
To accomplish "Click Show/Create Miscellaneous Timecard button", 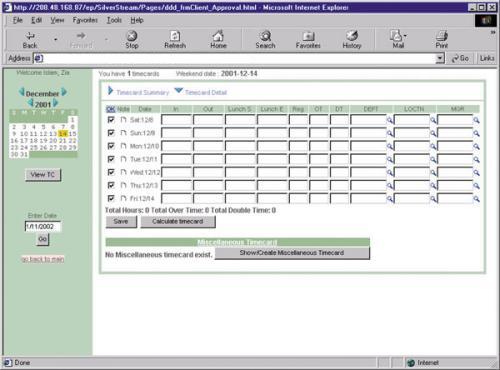I will (292, 253).
